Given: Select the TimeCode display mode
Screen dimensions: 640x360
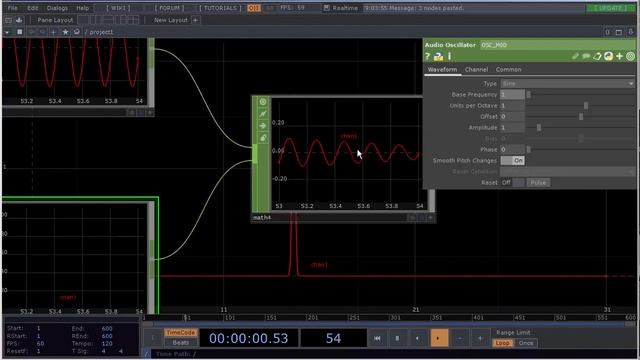Looking at the screenshot, I should (180, 333).
